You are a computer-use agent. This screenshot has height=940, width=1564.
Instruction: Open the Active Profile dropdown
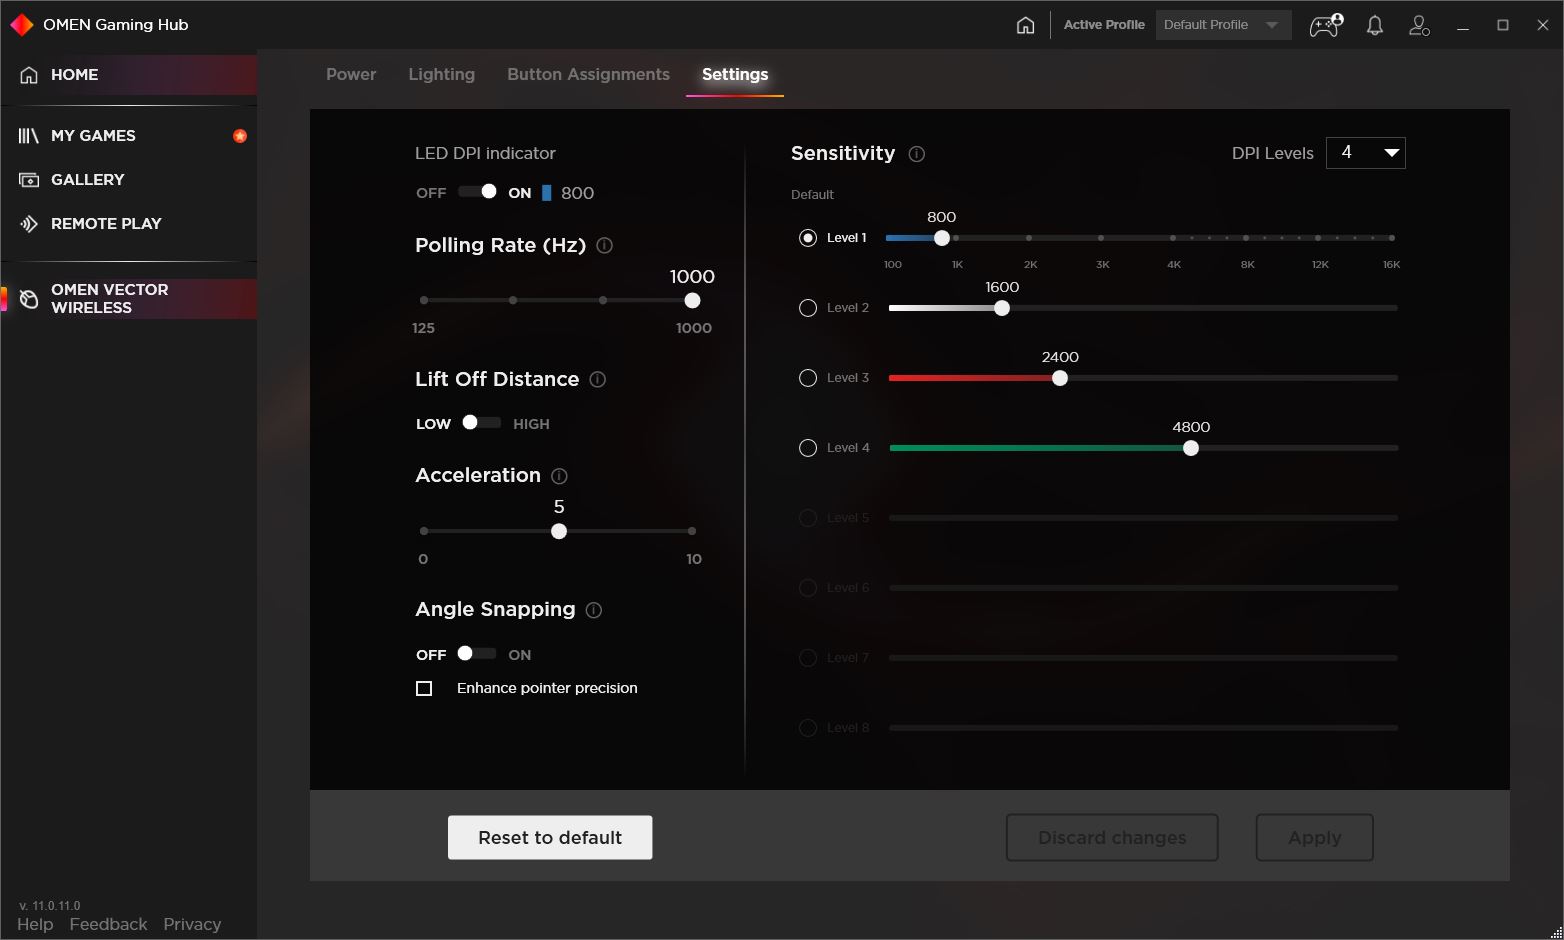1223,25
